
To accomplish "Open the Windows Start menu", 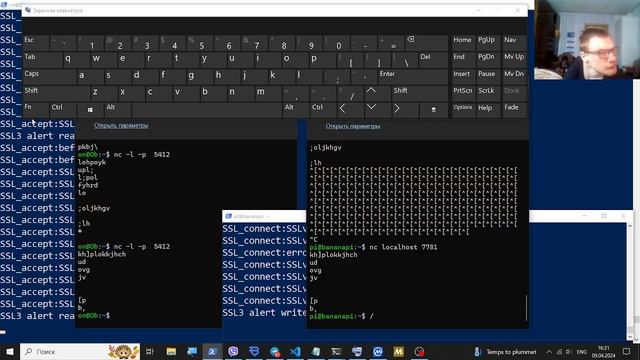I will pyautogui.click(x=9, y=351).
